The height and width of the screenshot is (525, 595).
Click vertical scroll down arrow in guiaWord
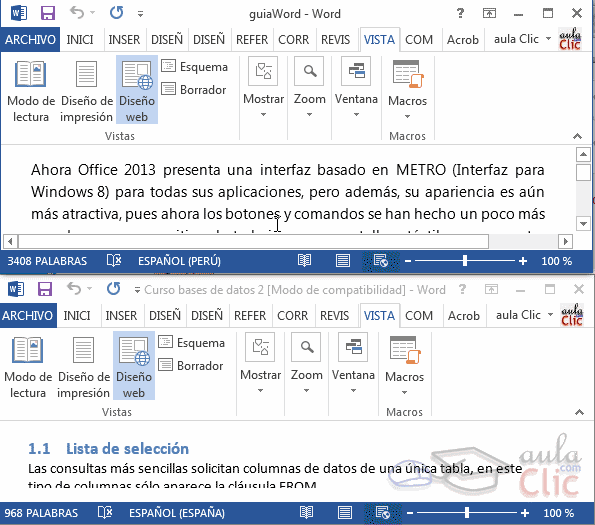click(x=583, y=224)
